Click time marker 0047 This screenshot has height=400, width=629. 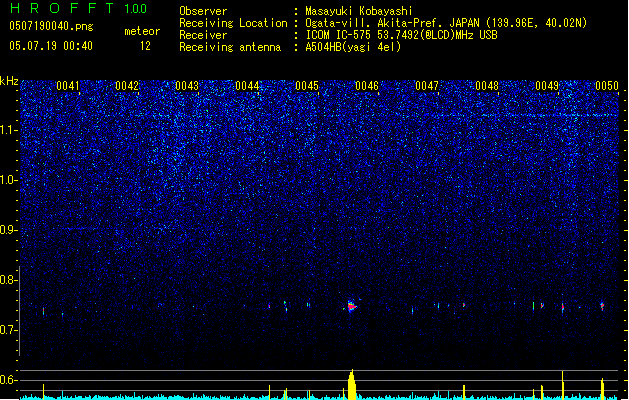tap(427, 86)
